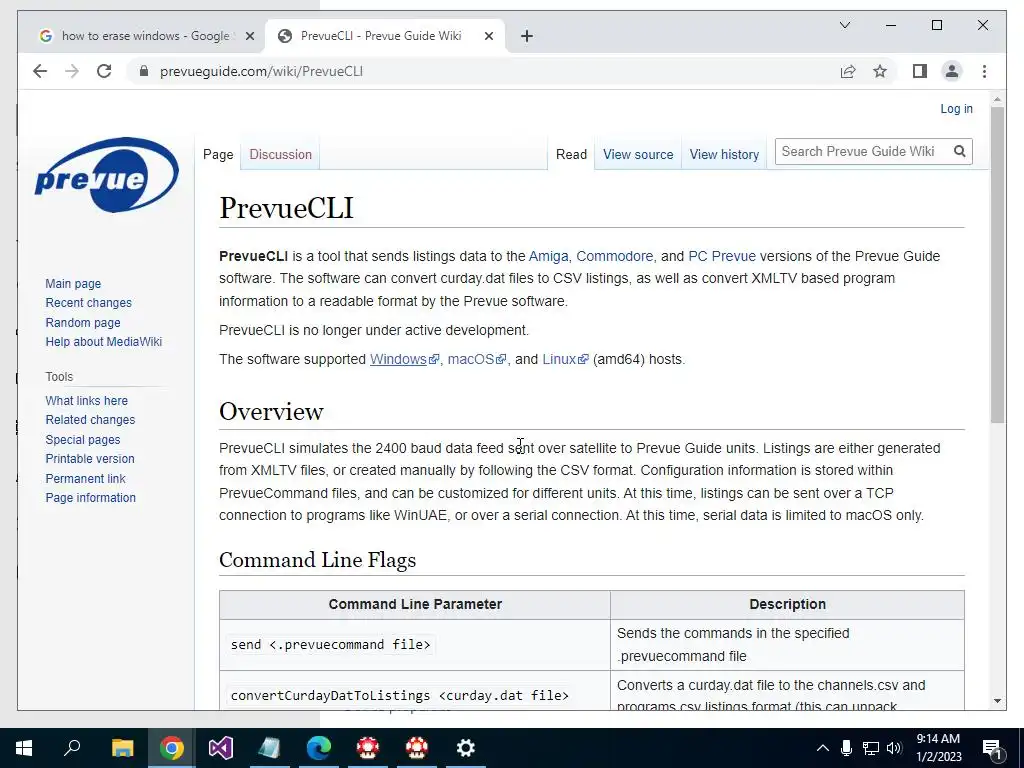Close the Google search tab
Screen dimensions: 1024x768
pos(249,36)
